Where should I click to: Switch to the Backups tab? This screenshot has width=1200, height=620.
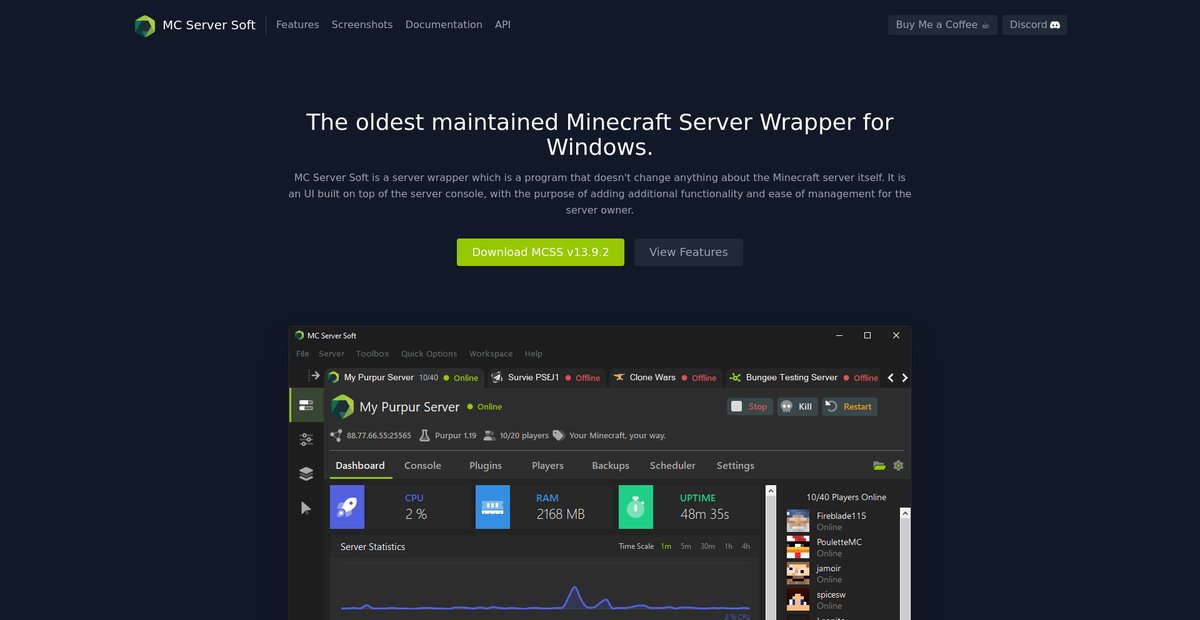tap(611, 466)
